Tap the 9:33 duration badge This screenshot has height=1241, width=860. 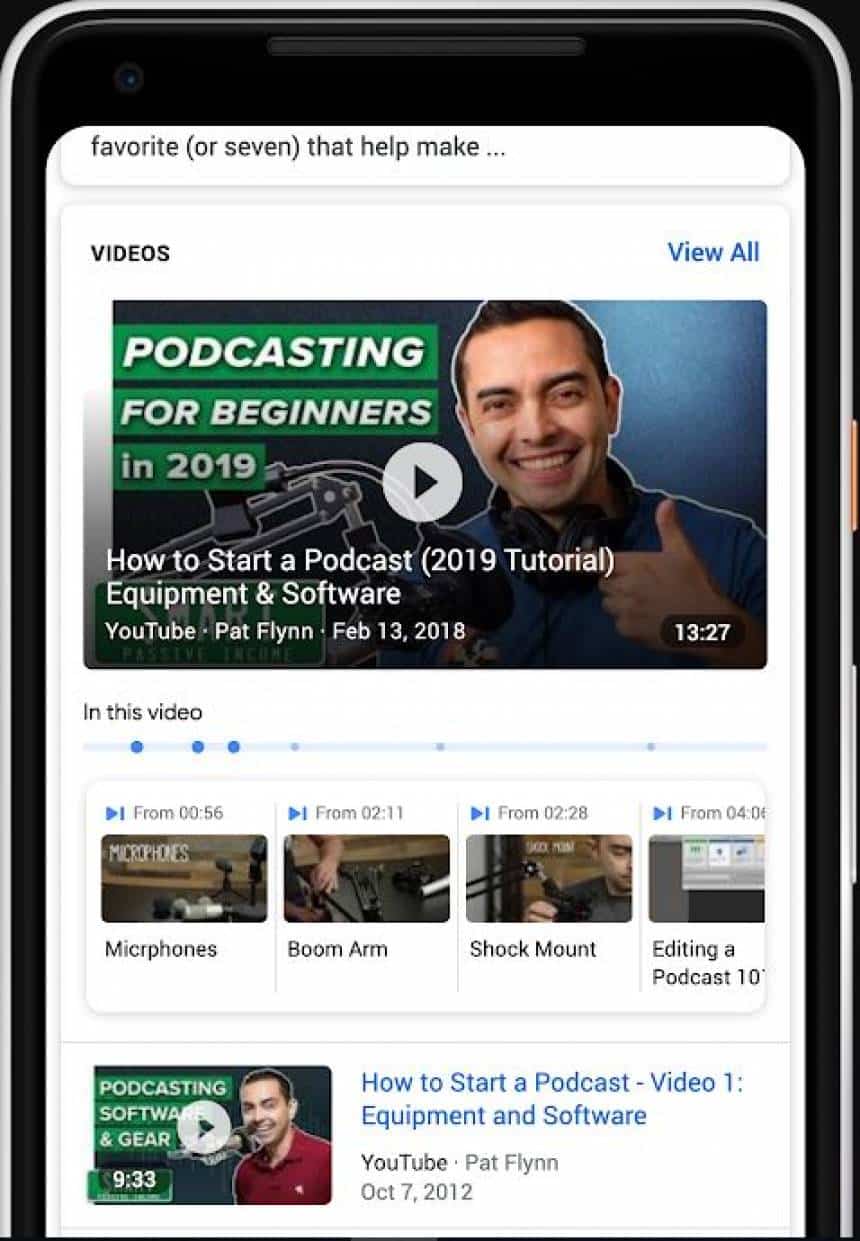(133, 1180)
